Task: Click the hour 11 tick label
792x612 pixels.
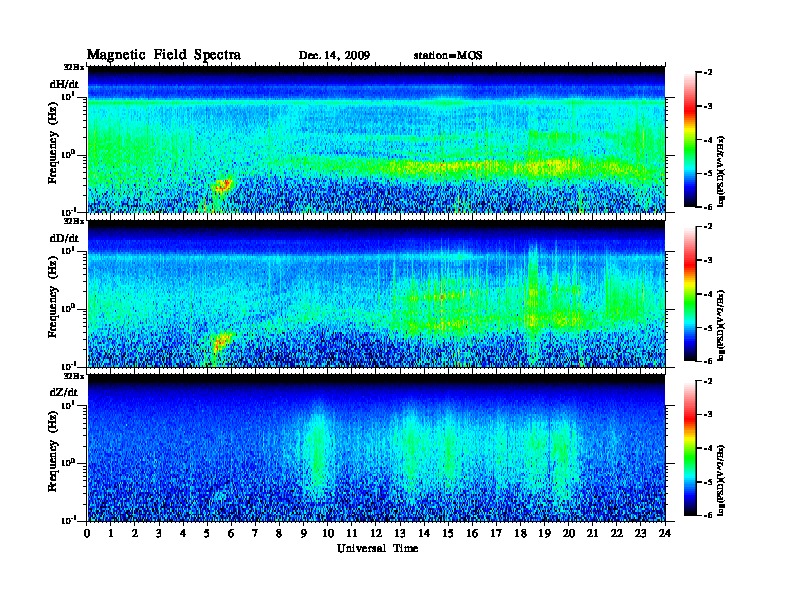Action: 352,533
